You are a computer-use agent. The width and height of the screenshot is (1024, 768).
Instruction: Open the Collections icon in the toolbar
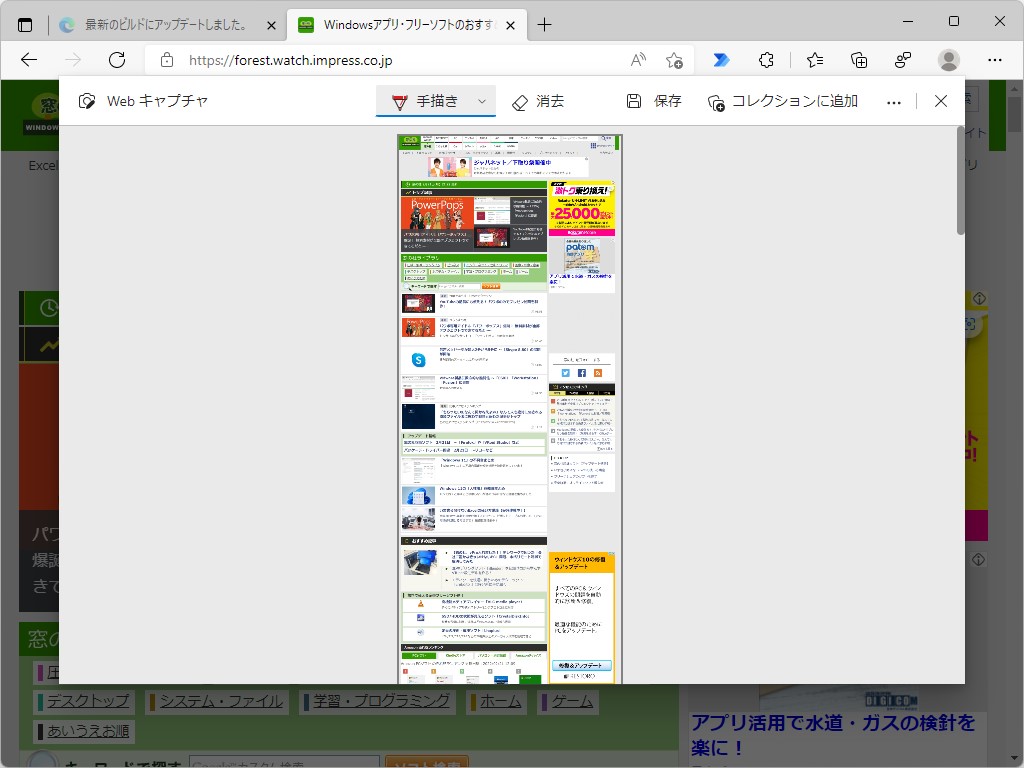tap(858, 60)
